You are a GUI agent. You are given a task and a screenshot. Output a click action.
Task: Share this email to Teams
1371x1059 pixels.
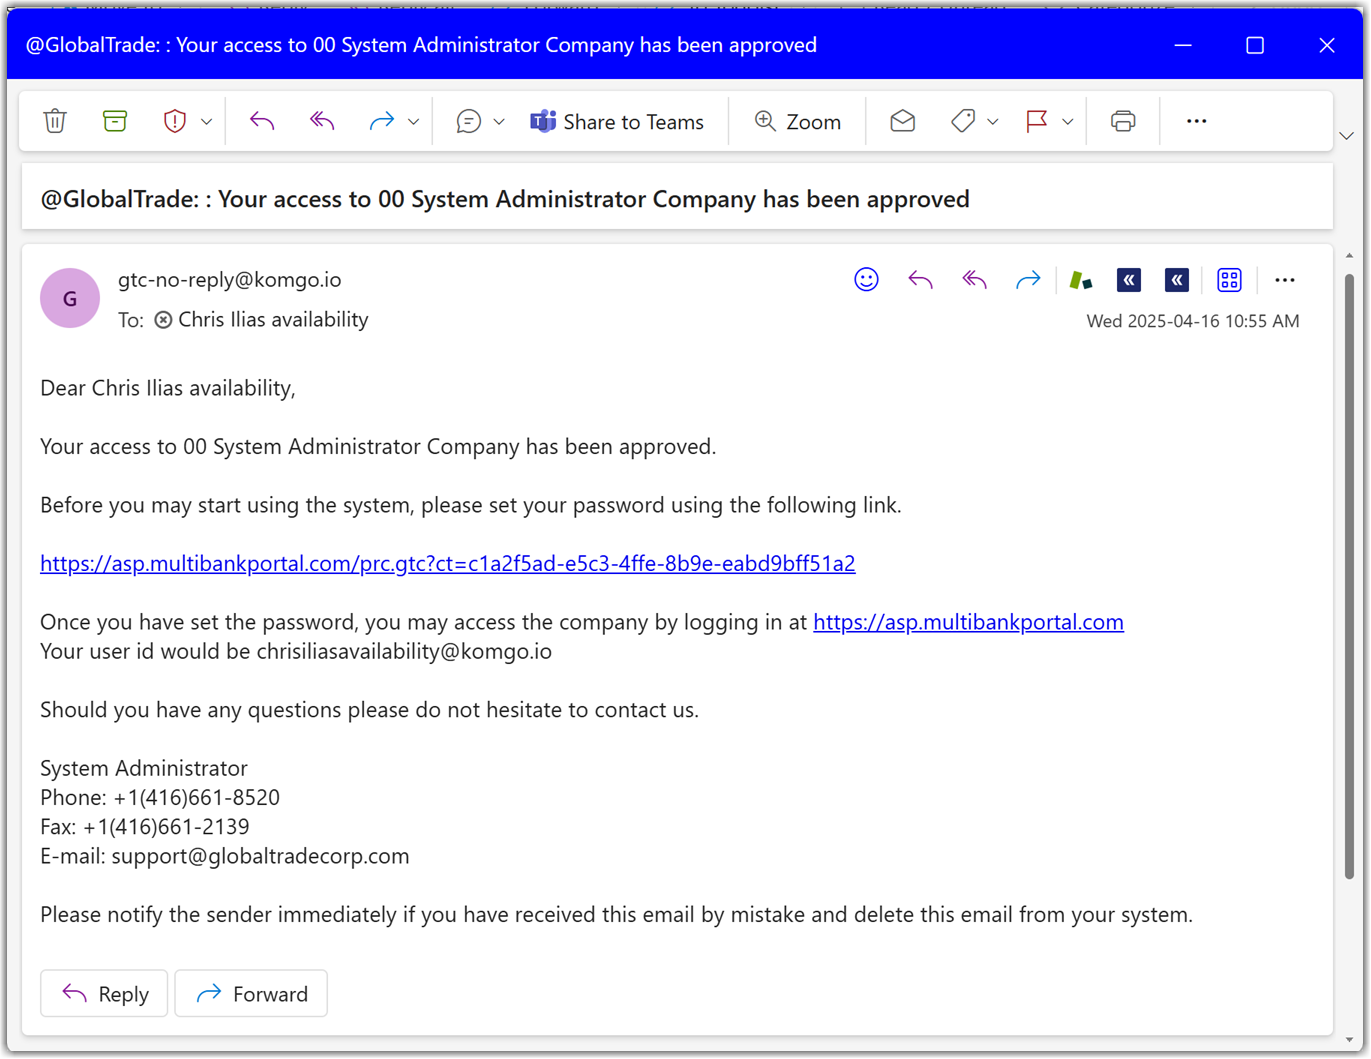pyautogui.click(x=617, y=121)
